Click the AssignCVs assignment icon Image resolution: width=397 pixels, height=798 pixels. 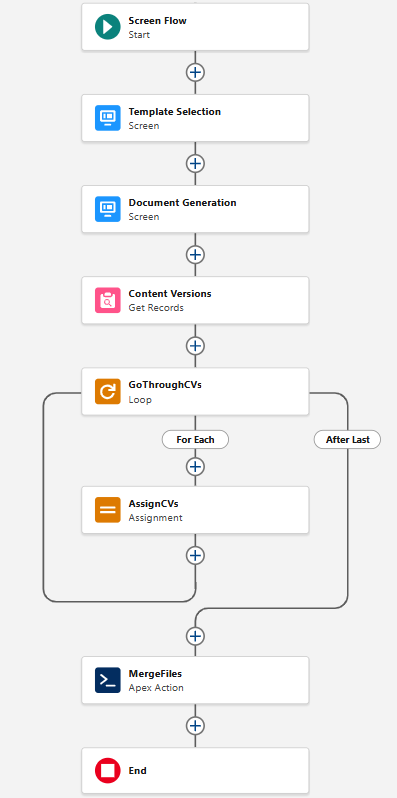[107, 510]
